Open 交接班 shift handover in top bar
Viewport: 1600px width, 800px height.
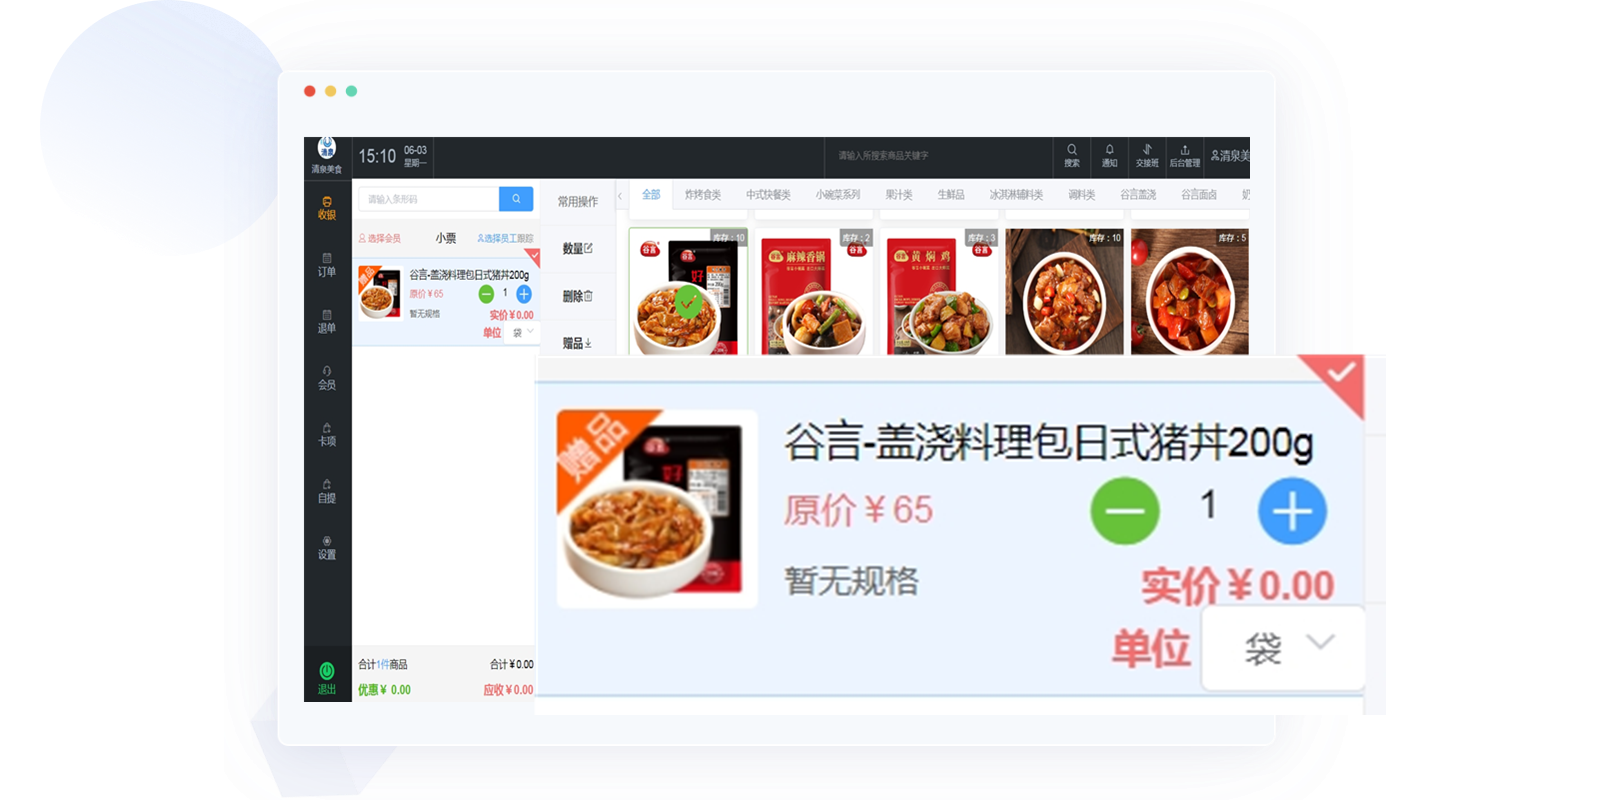[1147, 155]
